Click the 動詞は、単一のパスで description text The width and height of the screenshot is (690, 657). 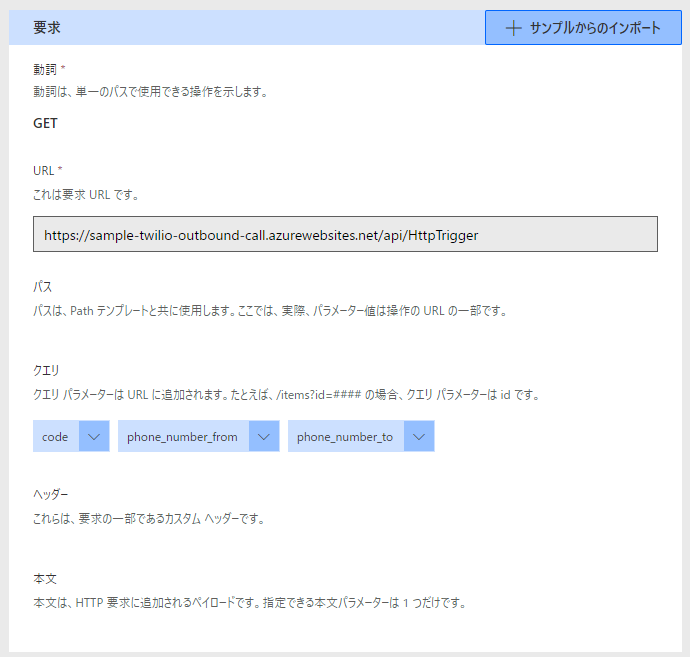click(150, 92)
